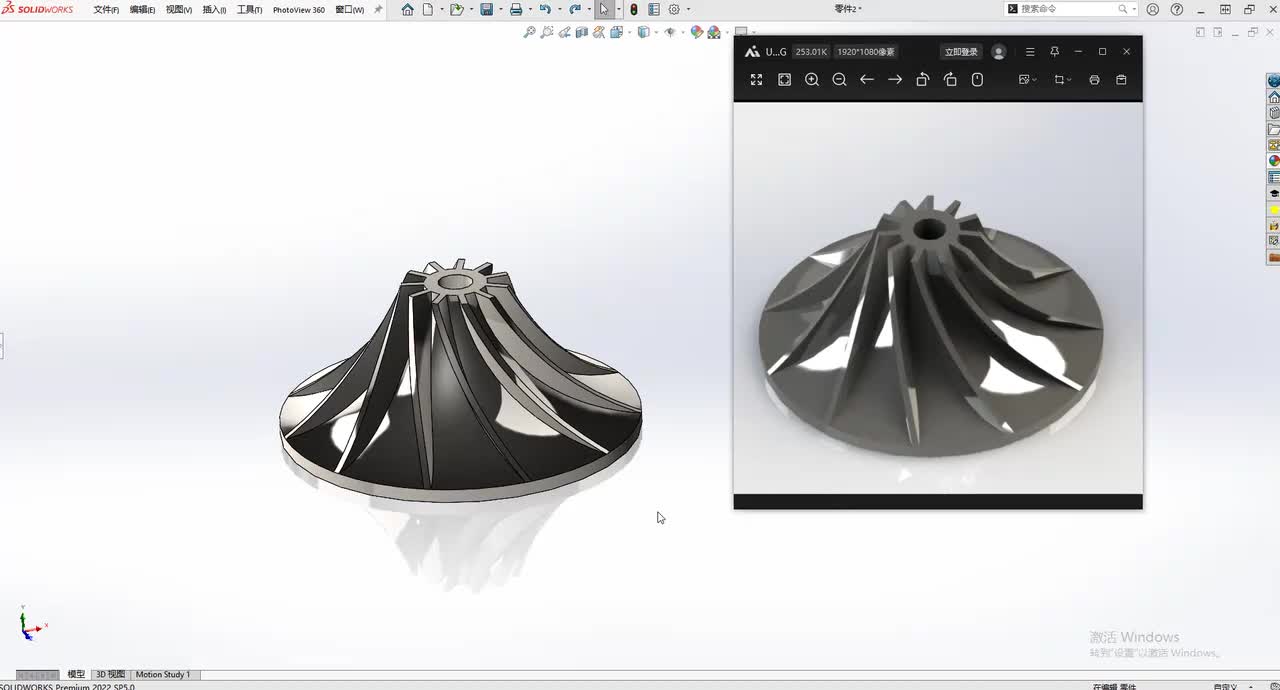This screenshot has width=1280, height=690.
Task: Open the 插入(I) menu
Action: pyautogui.click(x=214, y=10)
